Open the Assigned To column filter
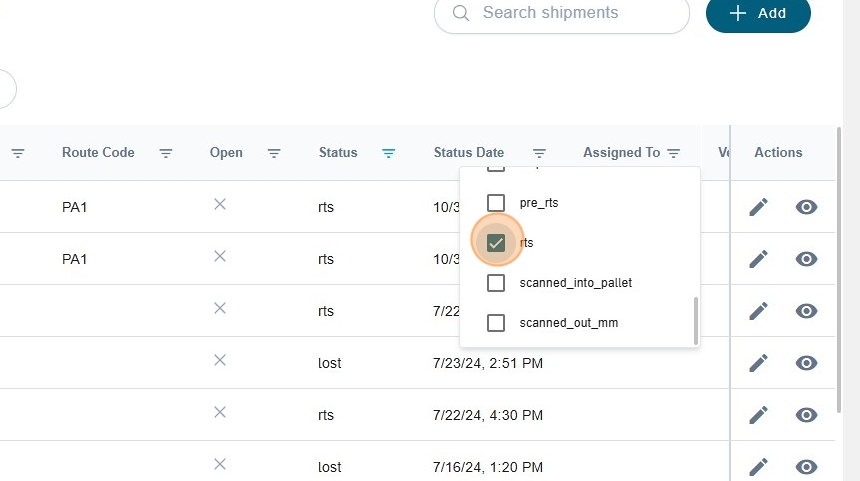Image resolution: width=860 pixels, height=481 pixels. pyautogui.click(x=674, y=153)
